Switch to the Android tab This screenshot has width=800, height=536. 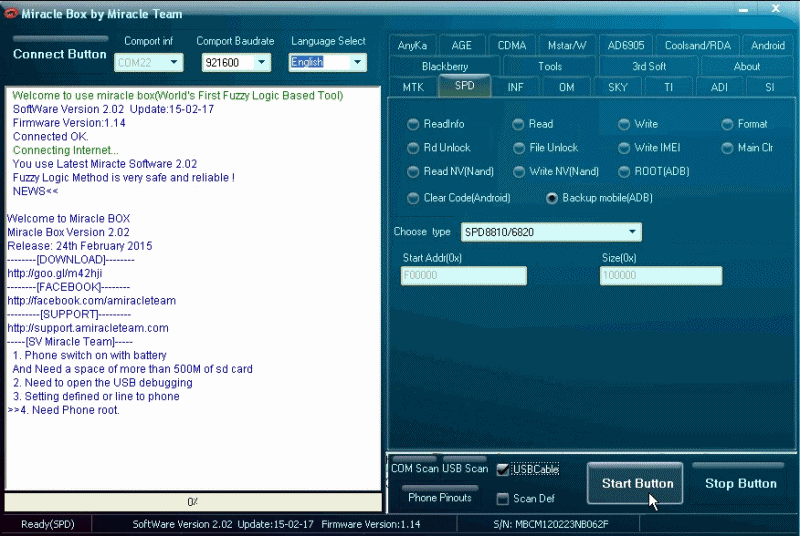tap(767, 45)
